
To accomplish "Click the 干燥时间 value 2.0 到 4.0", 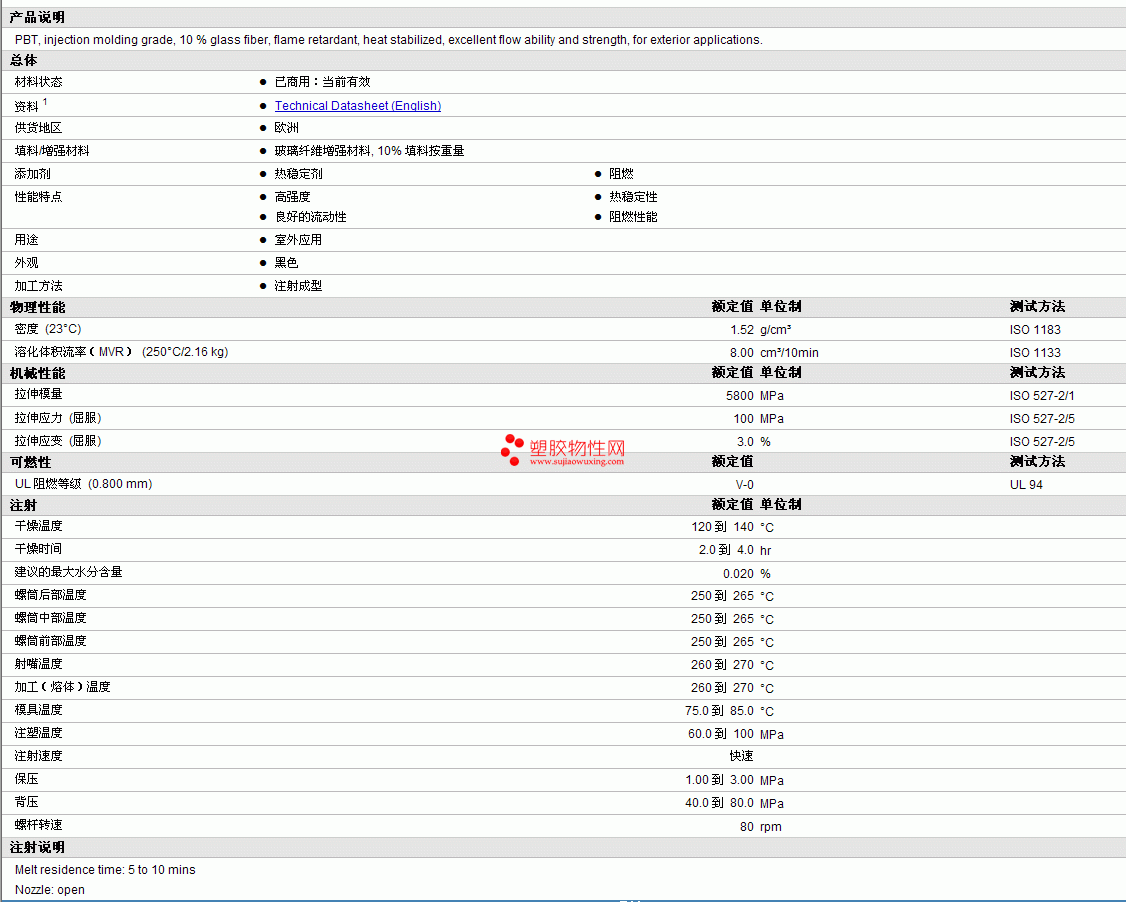I will (726, 550).
